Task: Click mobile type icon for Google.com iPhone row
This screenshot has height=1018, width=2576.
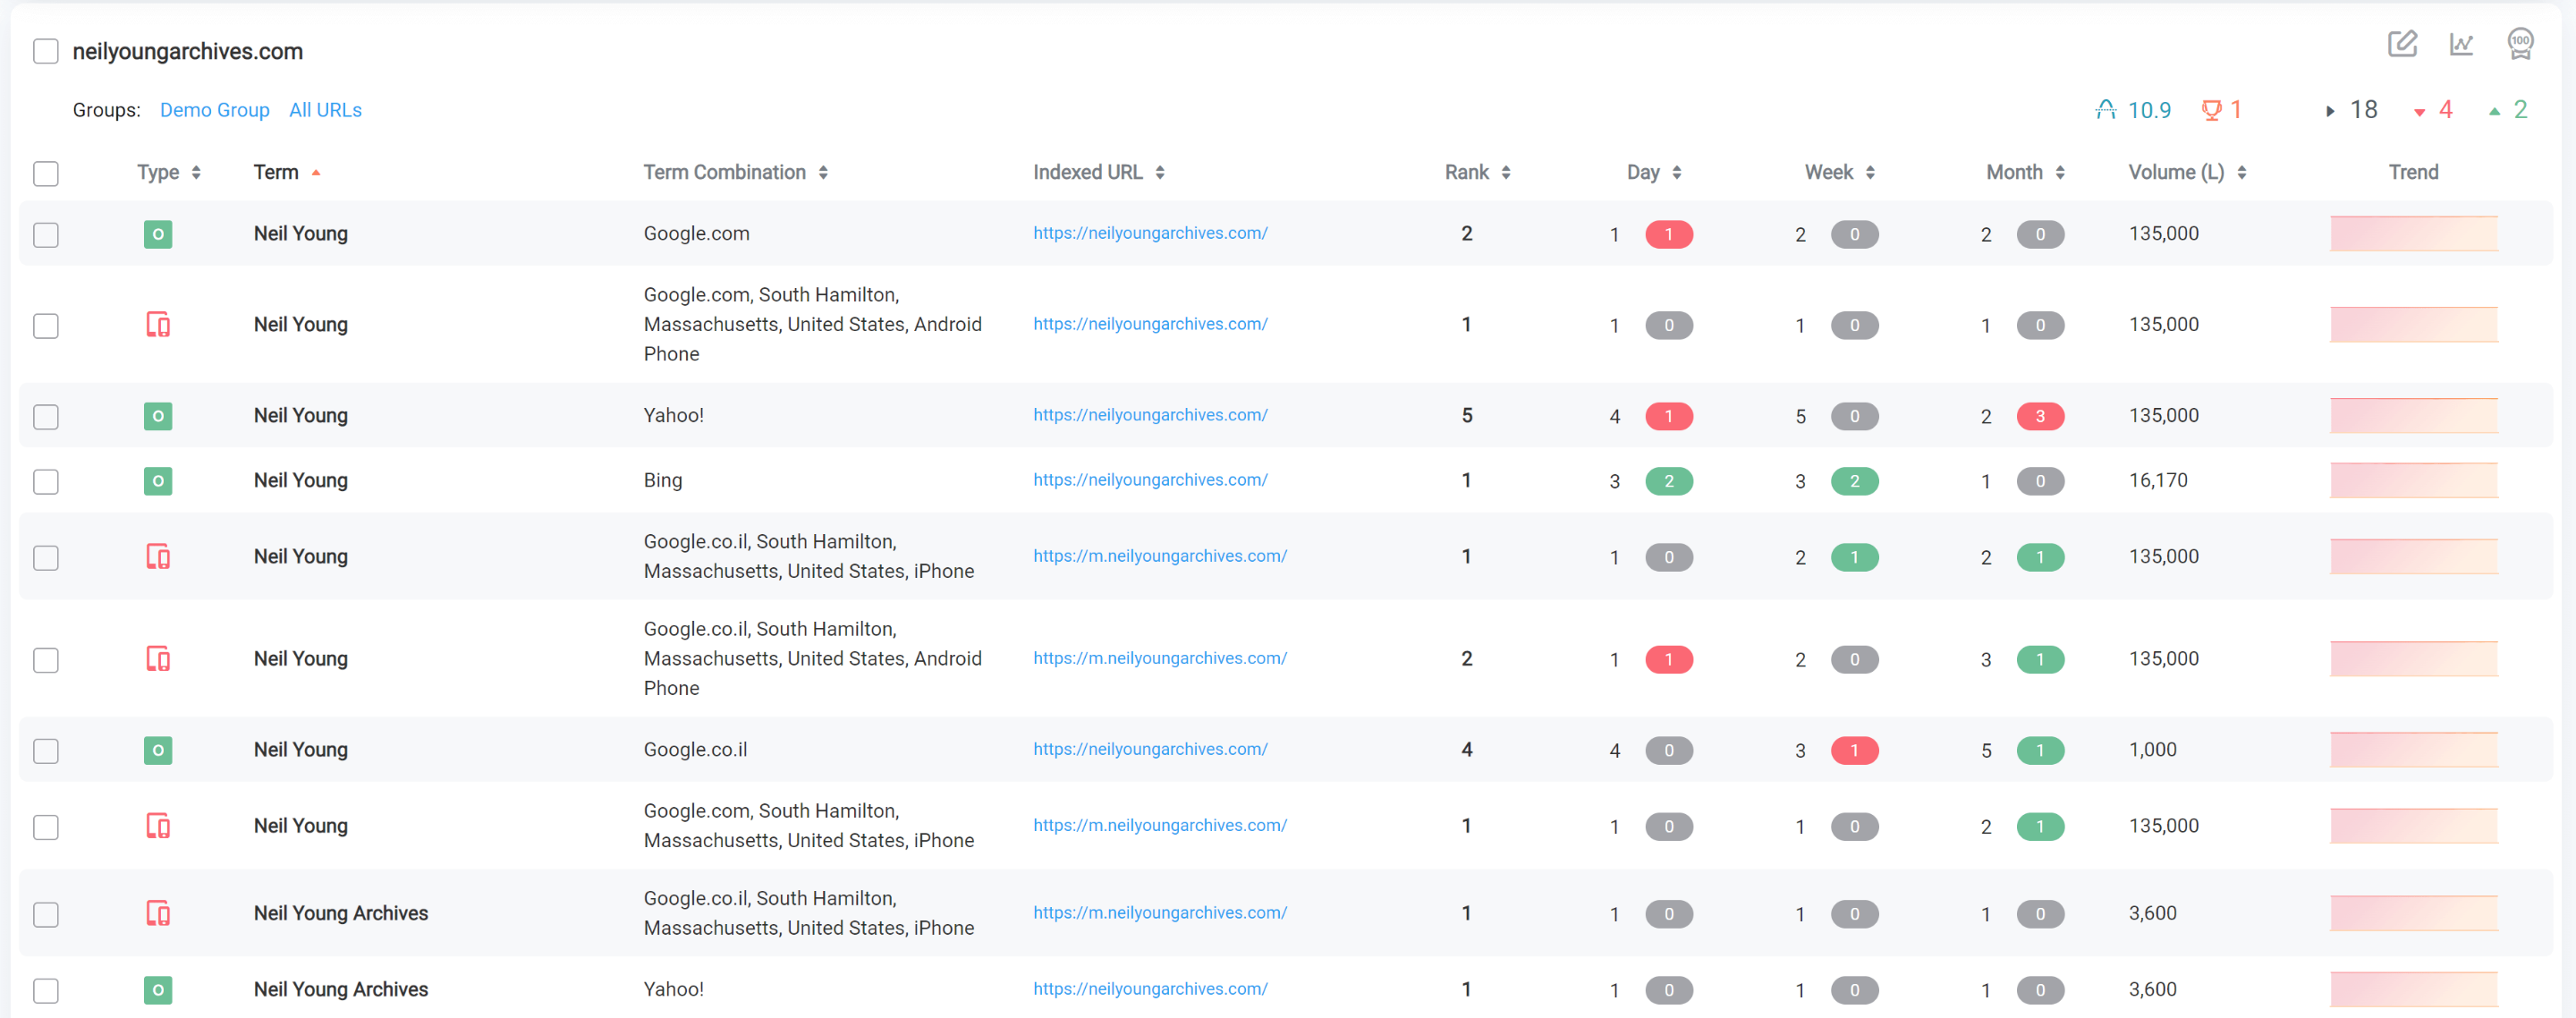Action: pyautogui.click(x=158, y=826)
